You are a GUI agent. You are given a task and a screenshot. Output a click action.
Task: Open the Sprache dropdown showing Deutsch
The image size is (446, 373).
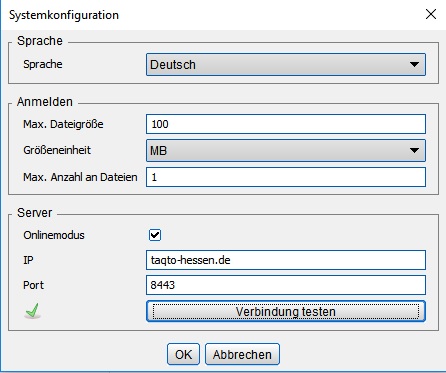(286, 64)
